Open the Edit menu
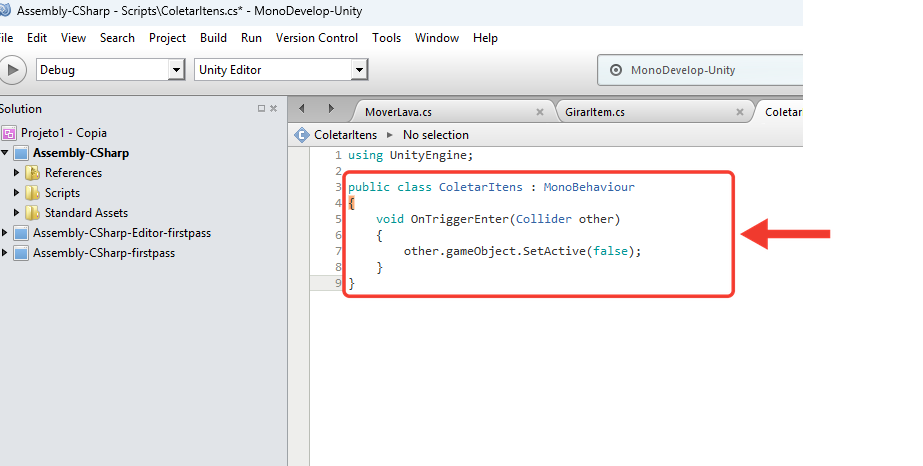 [x=36, y=38]
